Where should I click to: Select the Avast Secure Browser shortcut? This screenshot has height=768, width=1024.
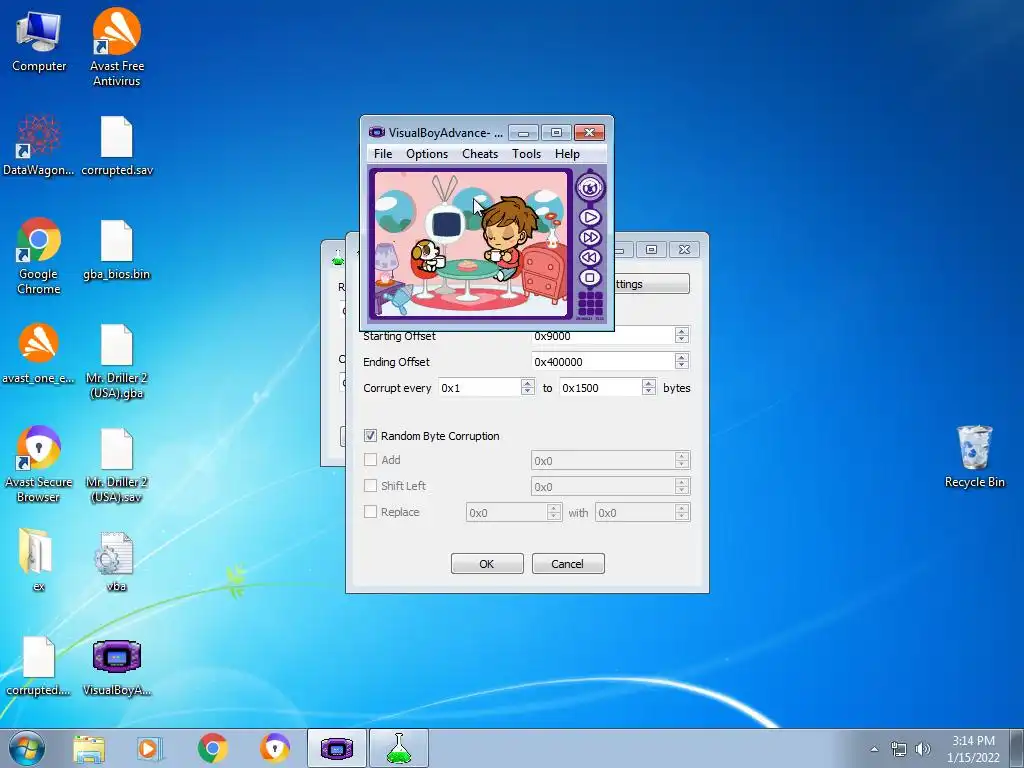click(39, 464)
